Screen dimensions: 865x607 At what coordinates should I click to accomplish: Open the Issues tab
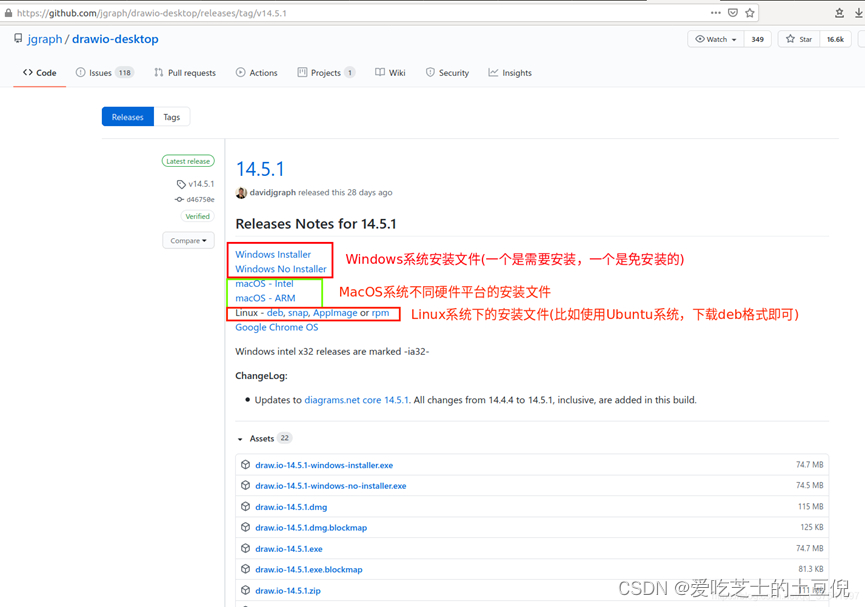(x=104, y=72)
